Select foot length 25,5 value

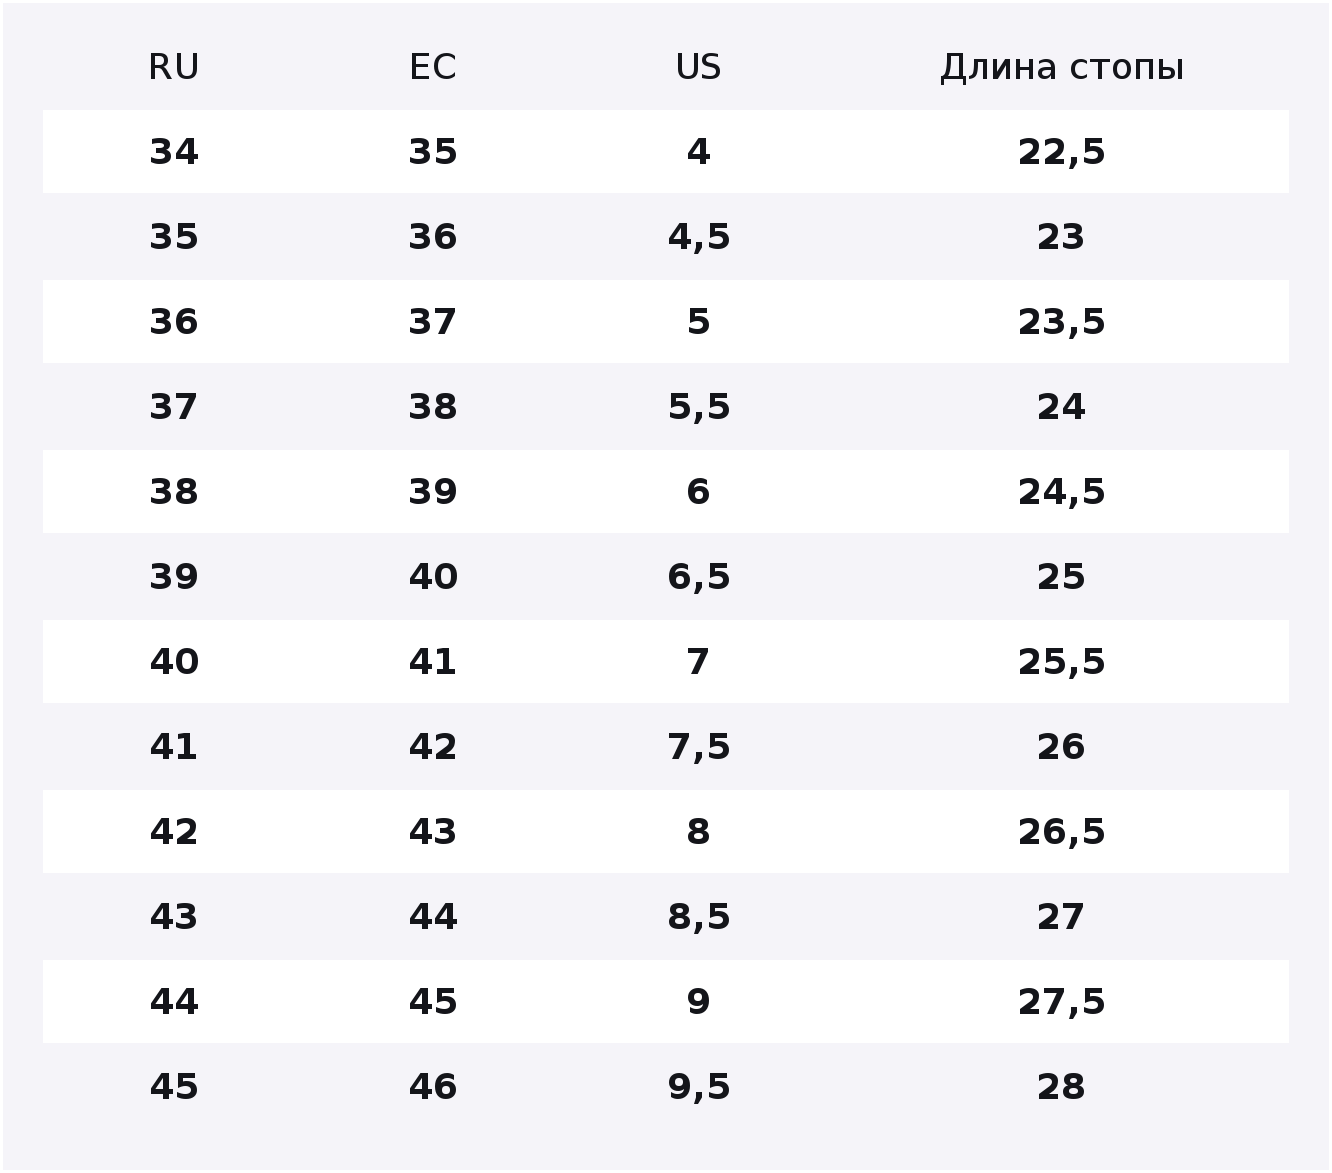coord(1062,662)
